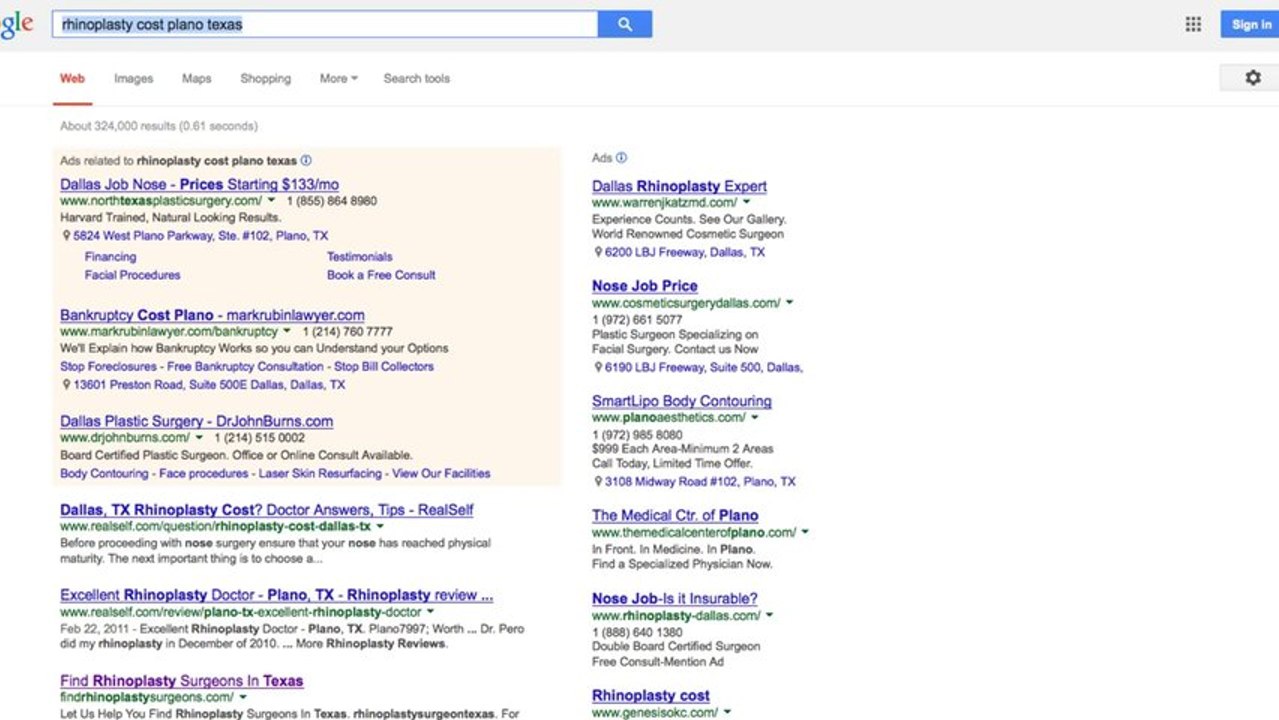The image size is (1279, 720).
Task: Click Stop Bill Collectors sitelink
Action: [384, 367]
